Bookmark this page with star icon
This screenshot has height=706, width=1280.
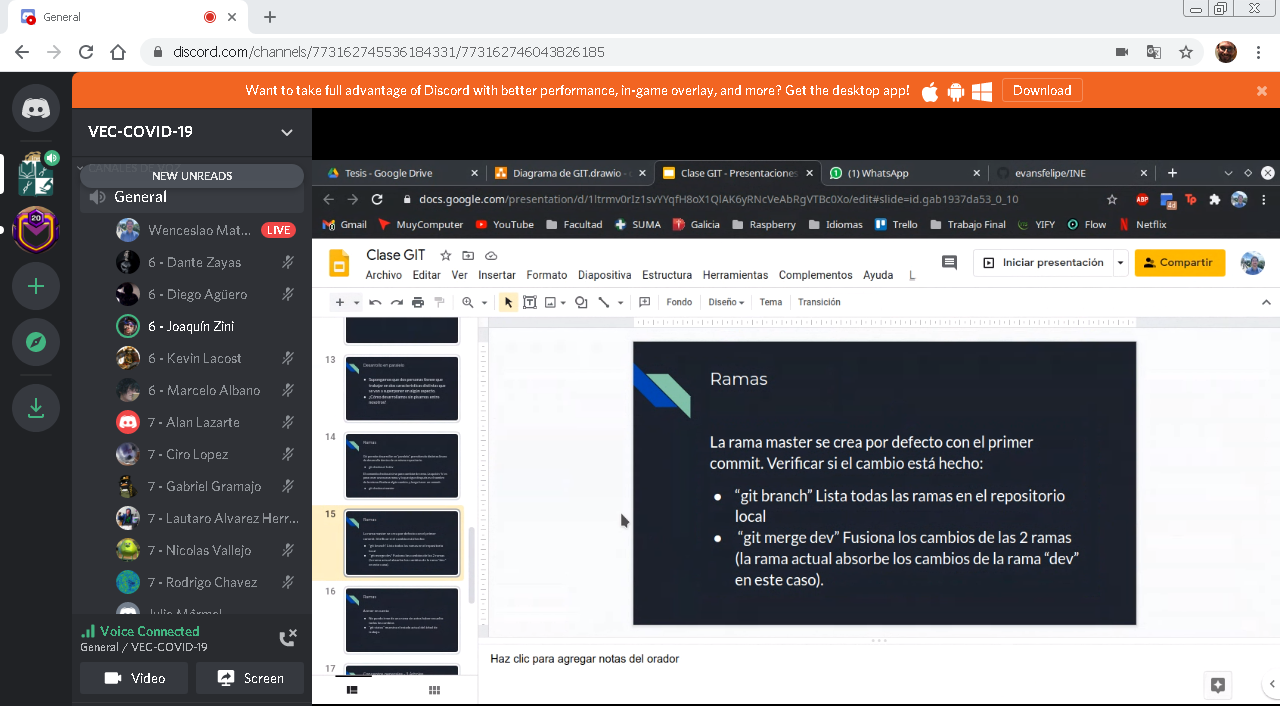tap(1185, 52)
